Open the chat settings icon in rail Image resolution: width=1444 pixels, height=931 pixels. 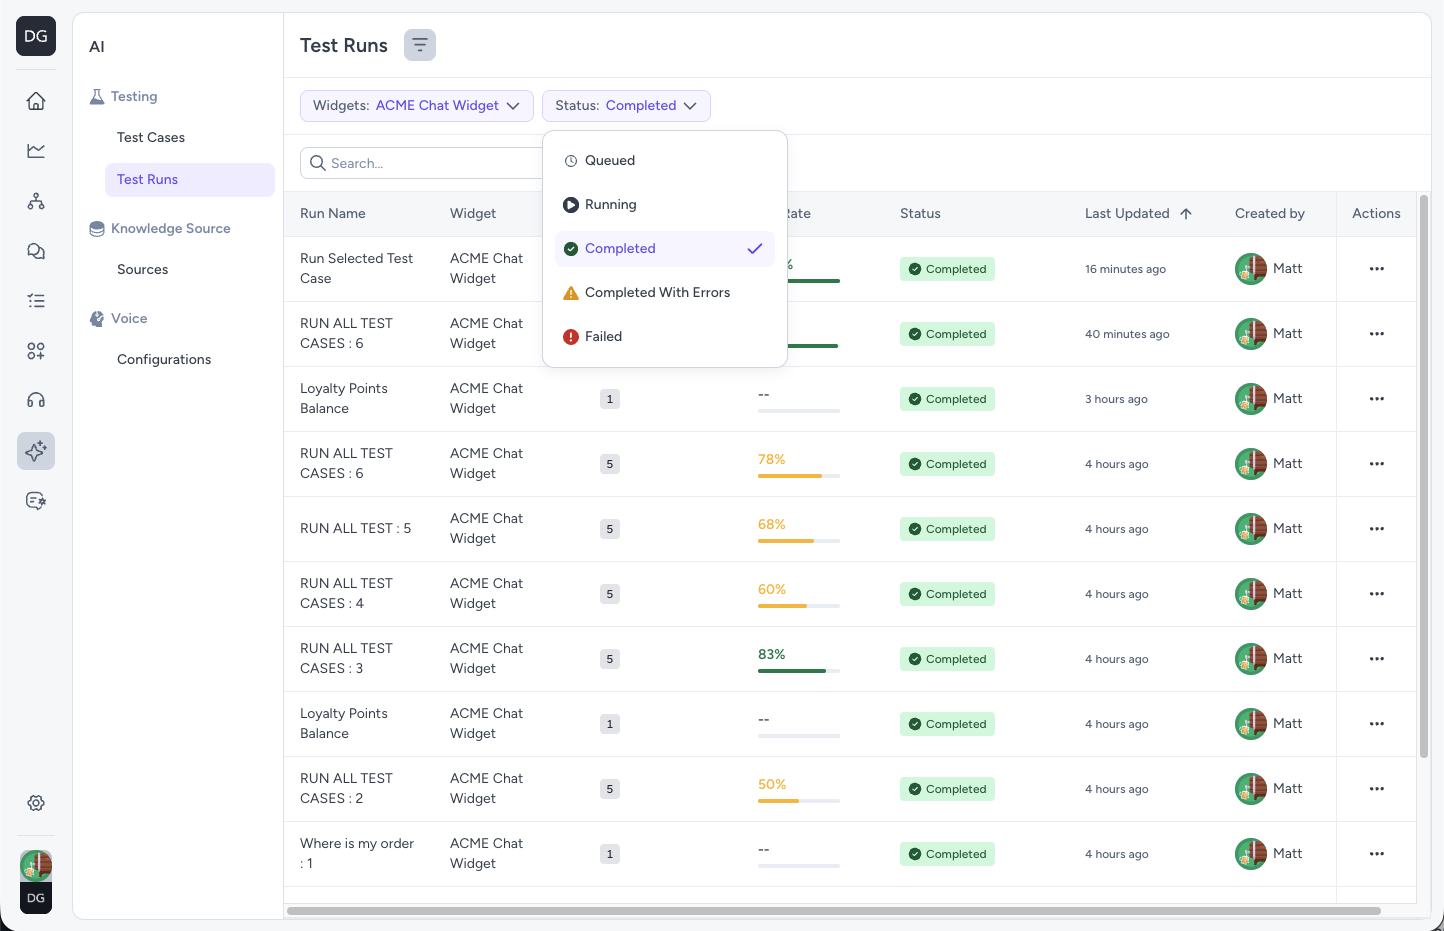click(x=36, y=501)
